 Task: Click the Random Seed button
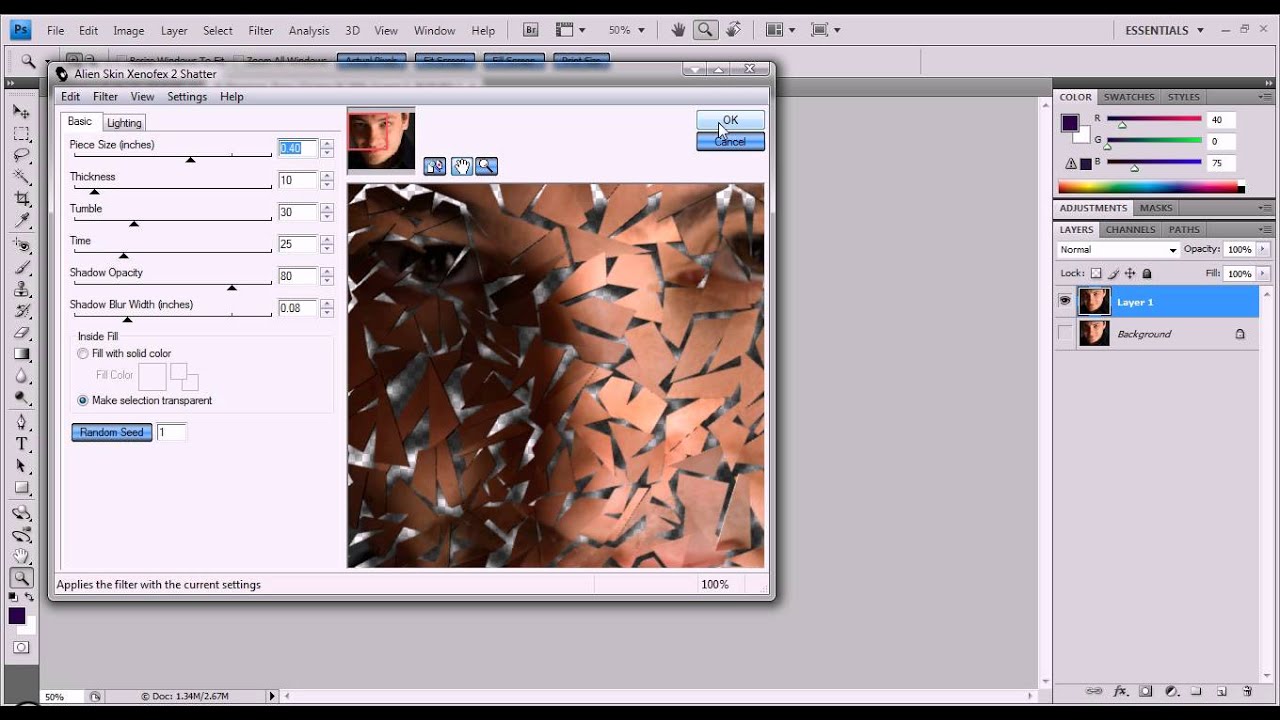coord(112,433)
